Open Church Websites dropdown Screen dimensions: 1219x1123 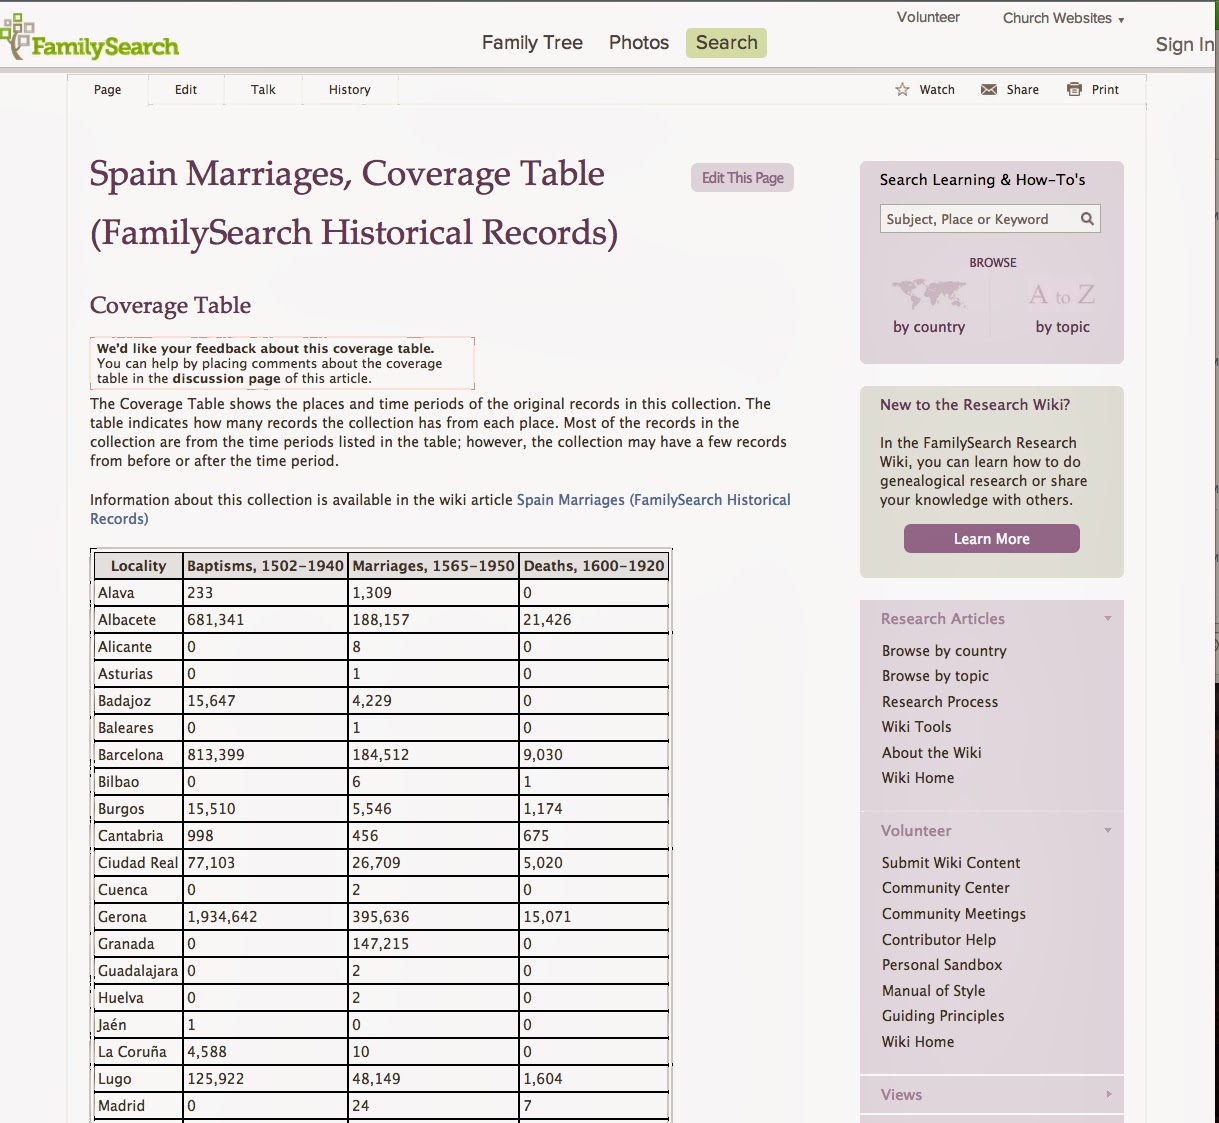point(1063,18)
